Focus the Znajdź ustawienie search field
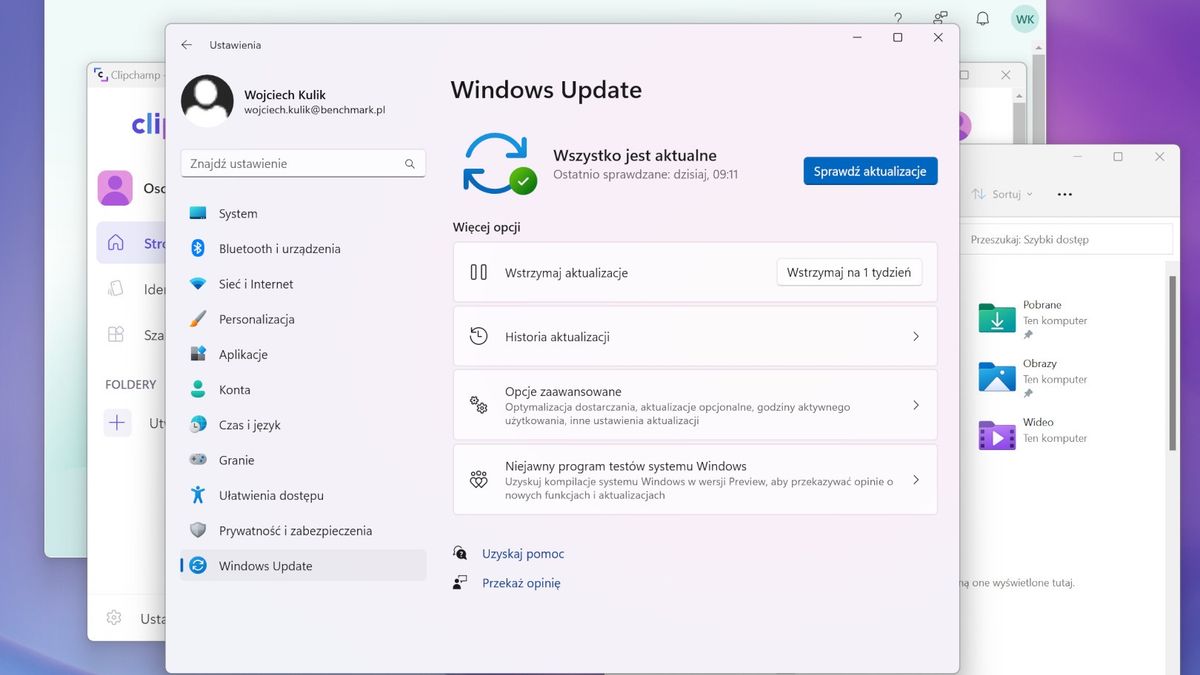 (x=303, y=163)
